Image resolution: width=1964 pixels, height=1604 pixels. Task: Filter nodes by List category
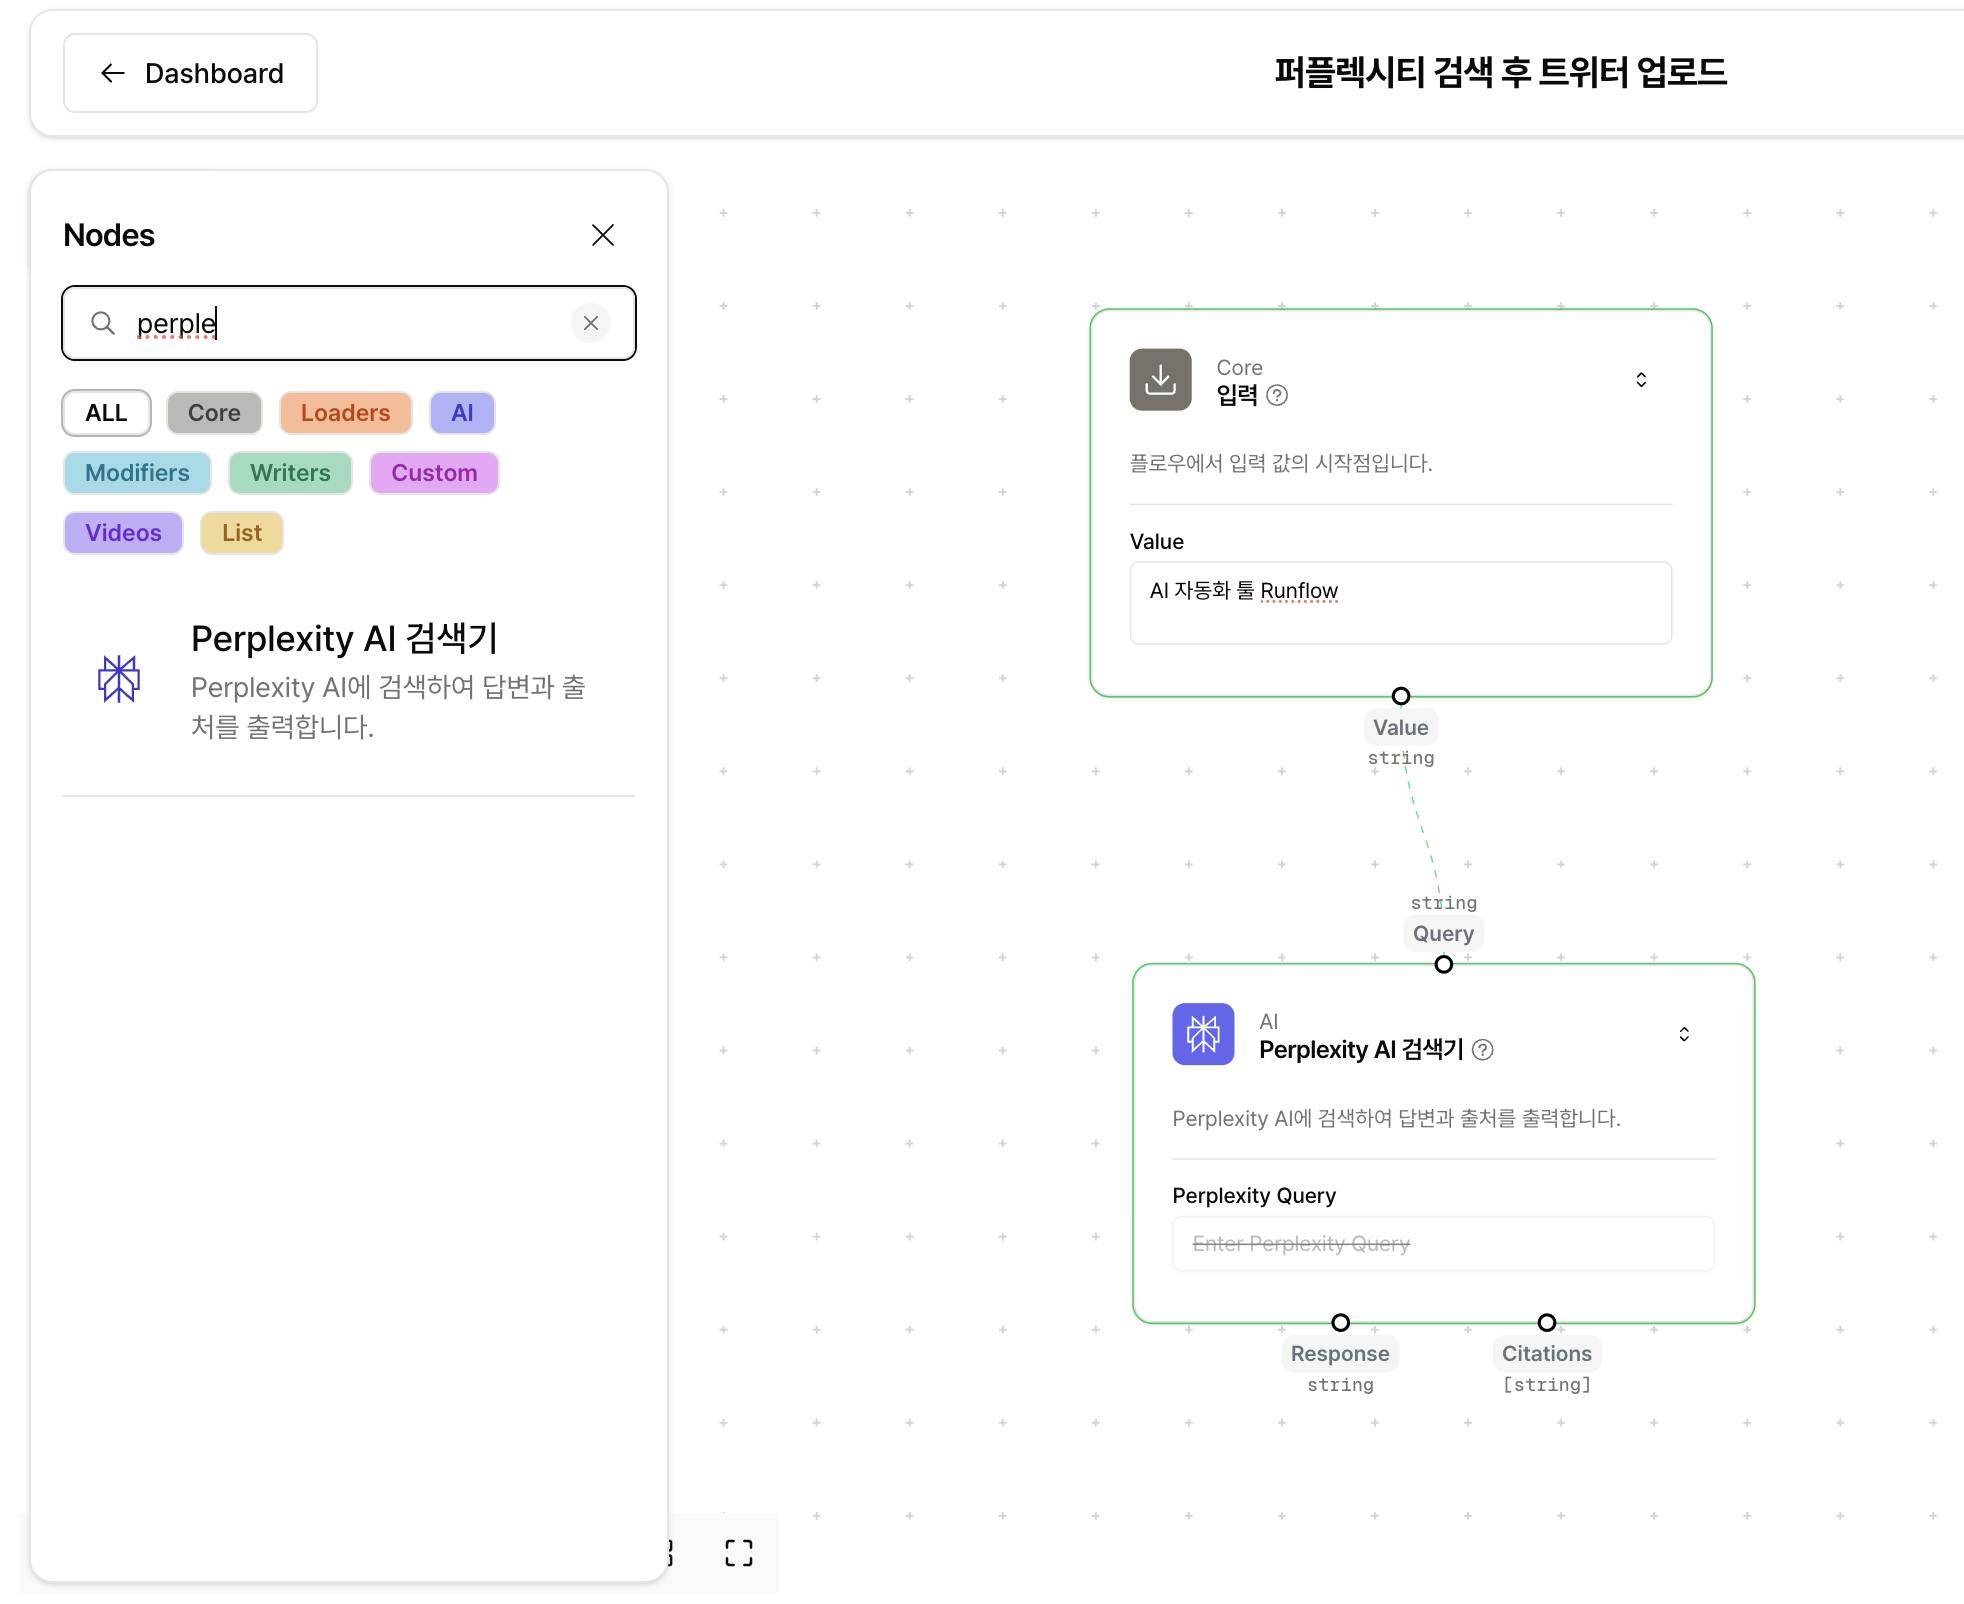[x=242, y=533]
